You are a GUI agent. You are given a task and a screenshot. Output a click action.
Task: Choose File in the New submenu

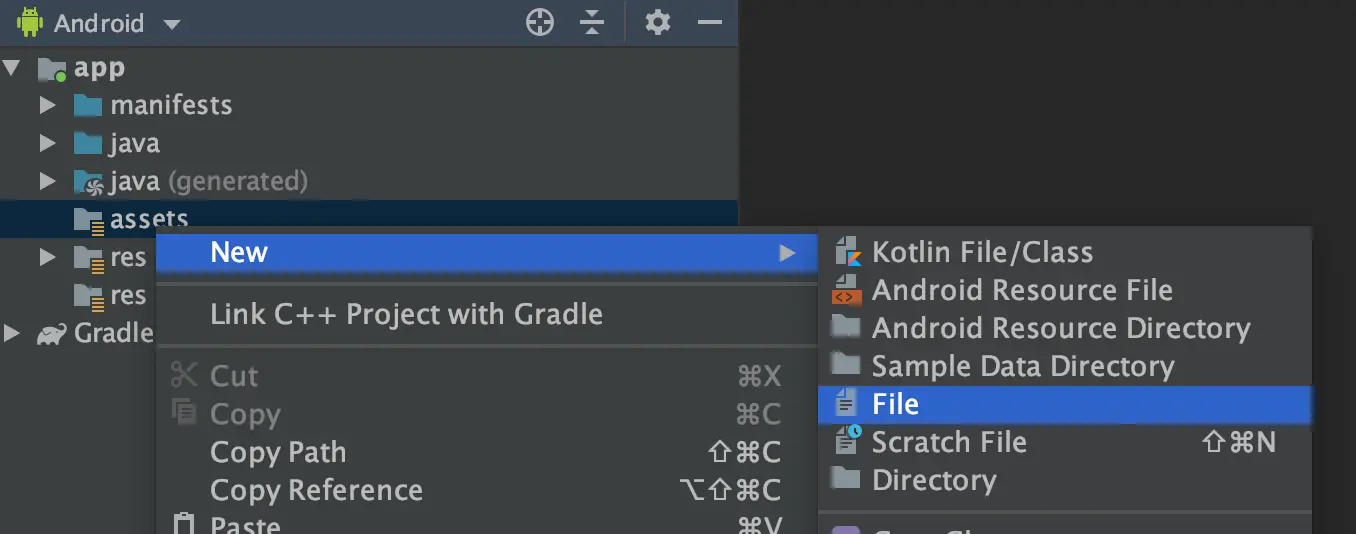1064,404
